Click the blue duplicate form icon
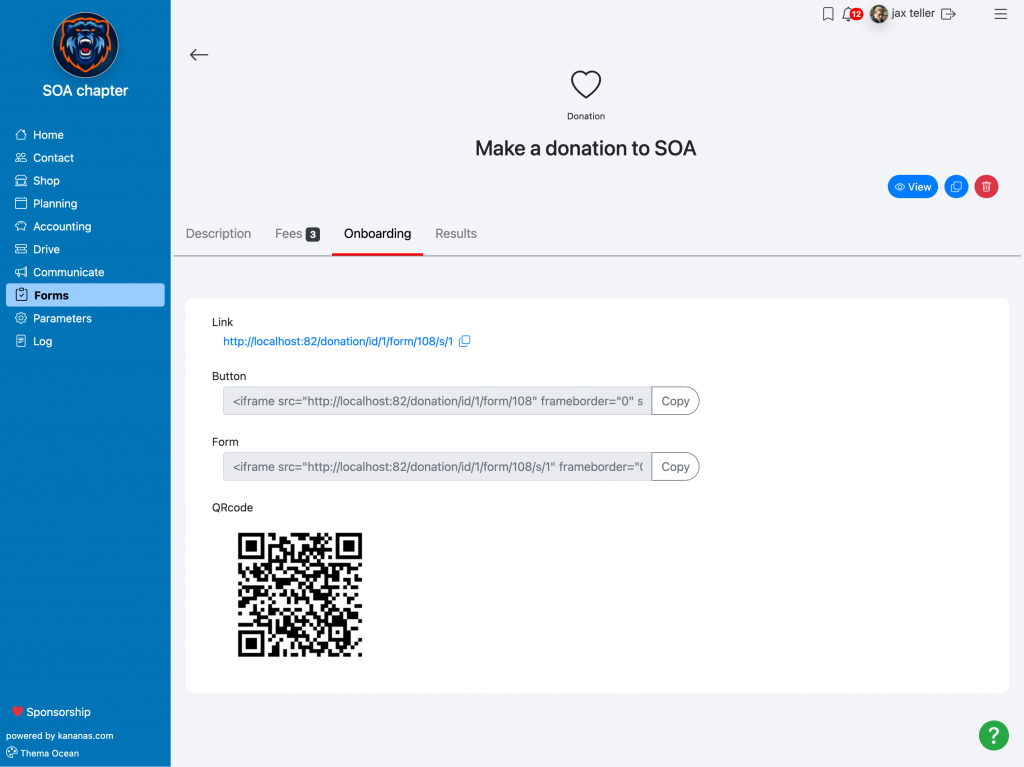Screen dimensions: 1024x767 pyautogui.click(x=956, y=187)
